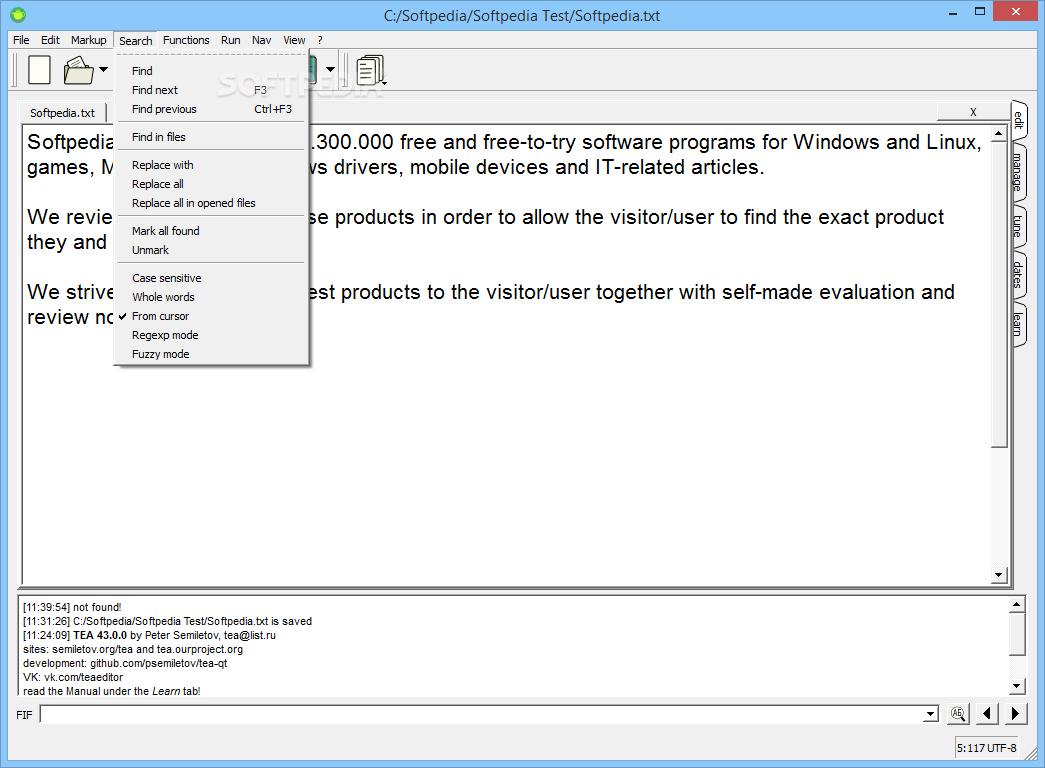Click the 'not found!' log entry

tap(72, 607)
